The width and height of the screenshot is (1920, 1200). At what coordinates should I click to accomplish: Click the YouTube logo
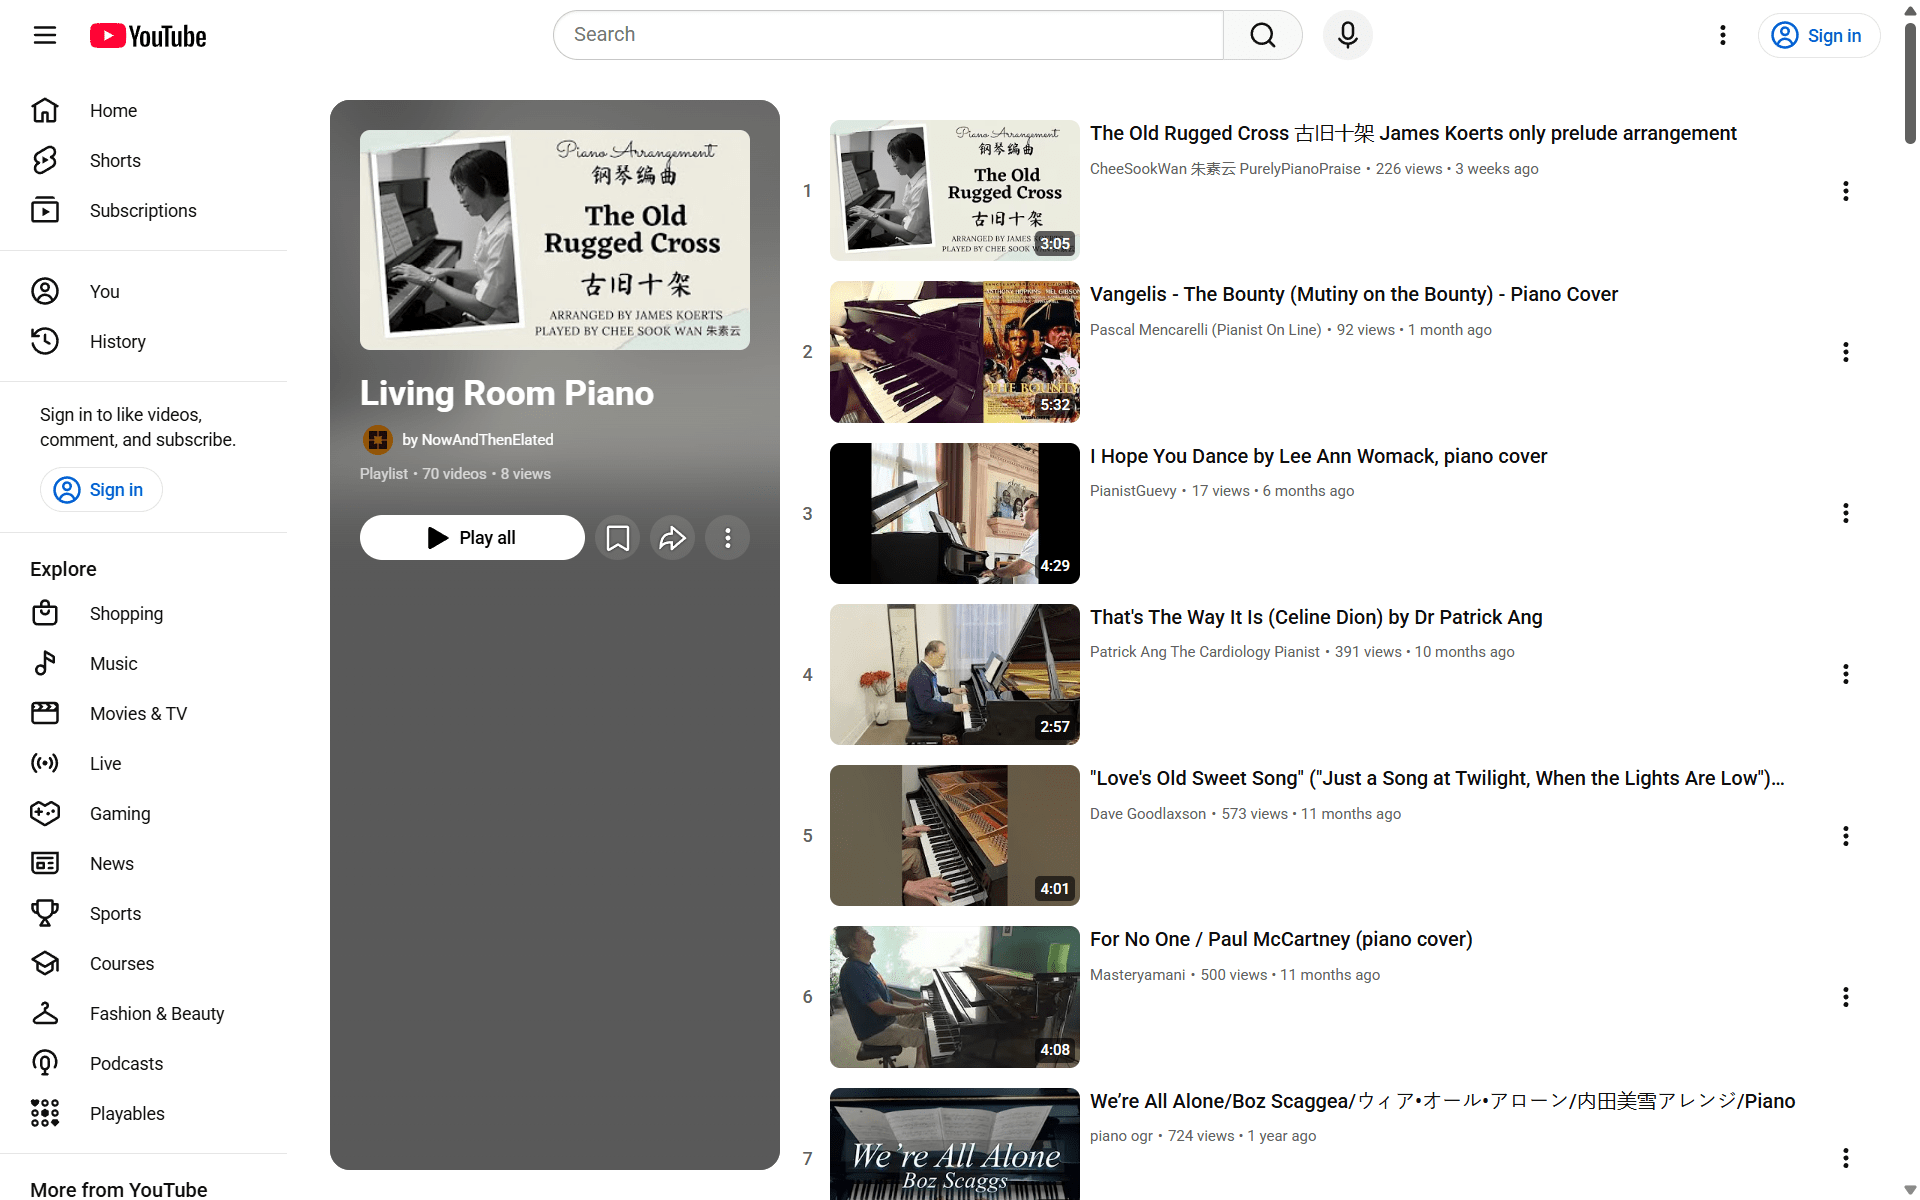click(148, 36)
